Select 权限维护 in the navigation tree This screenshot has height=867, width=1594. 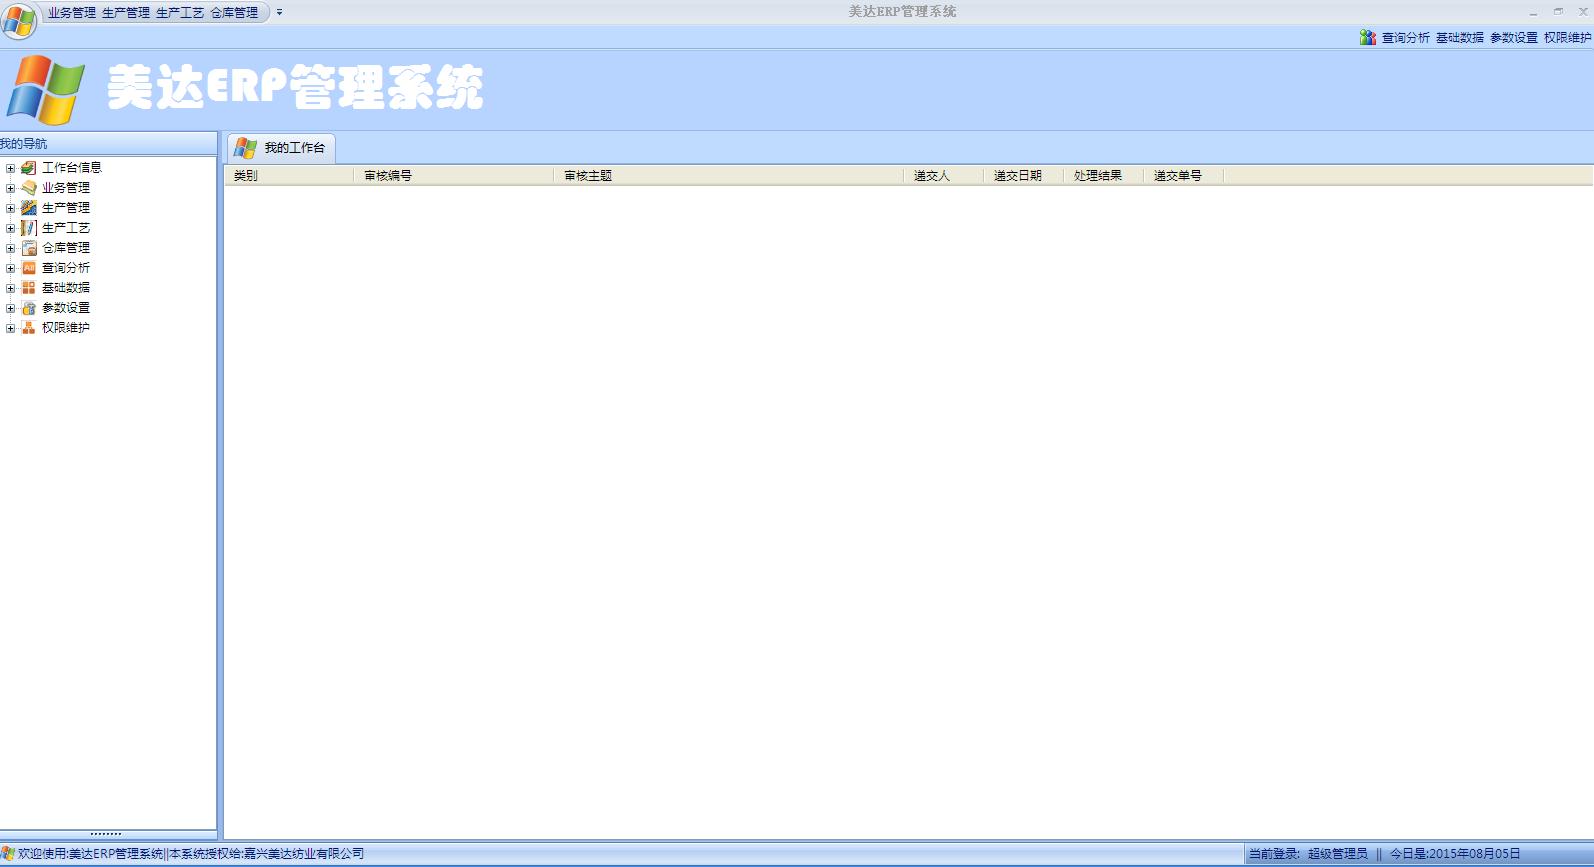point(66,328)
